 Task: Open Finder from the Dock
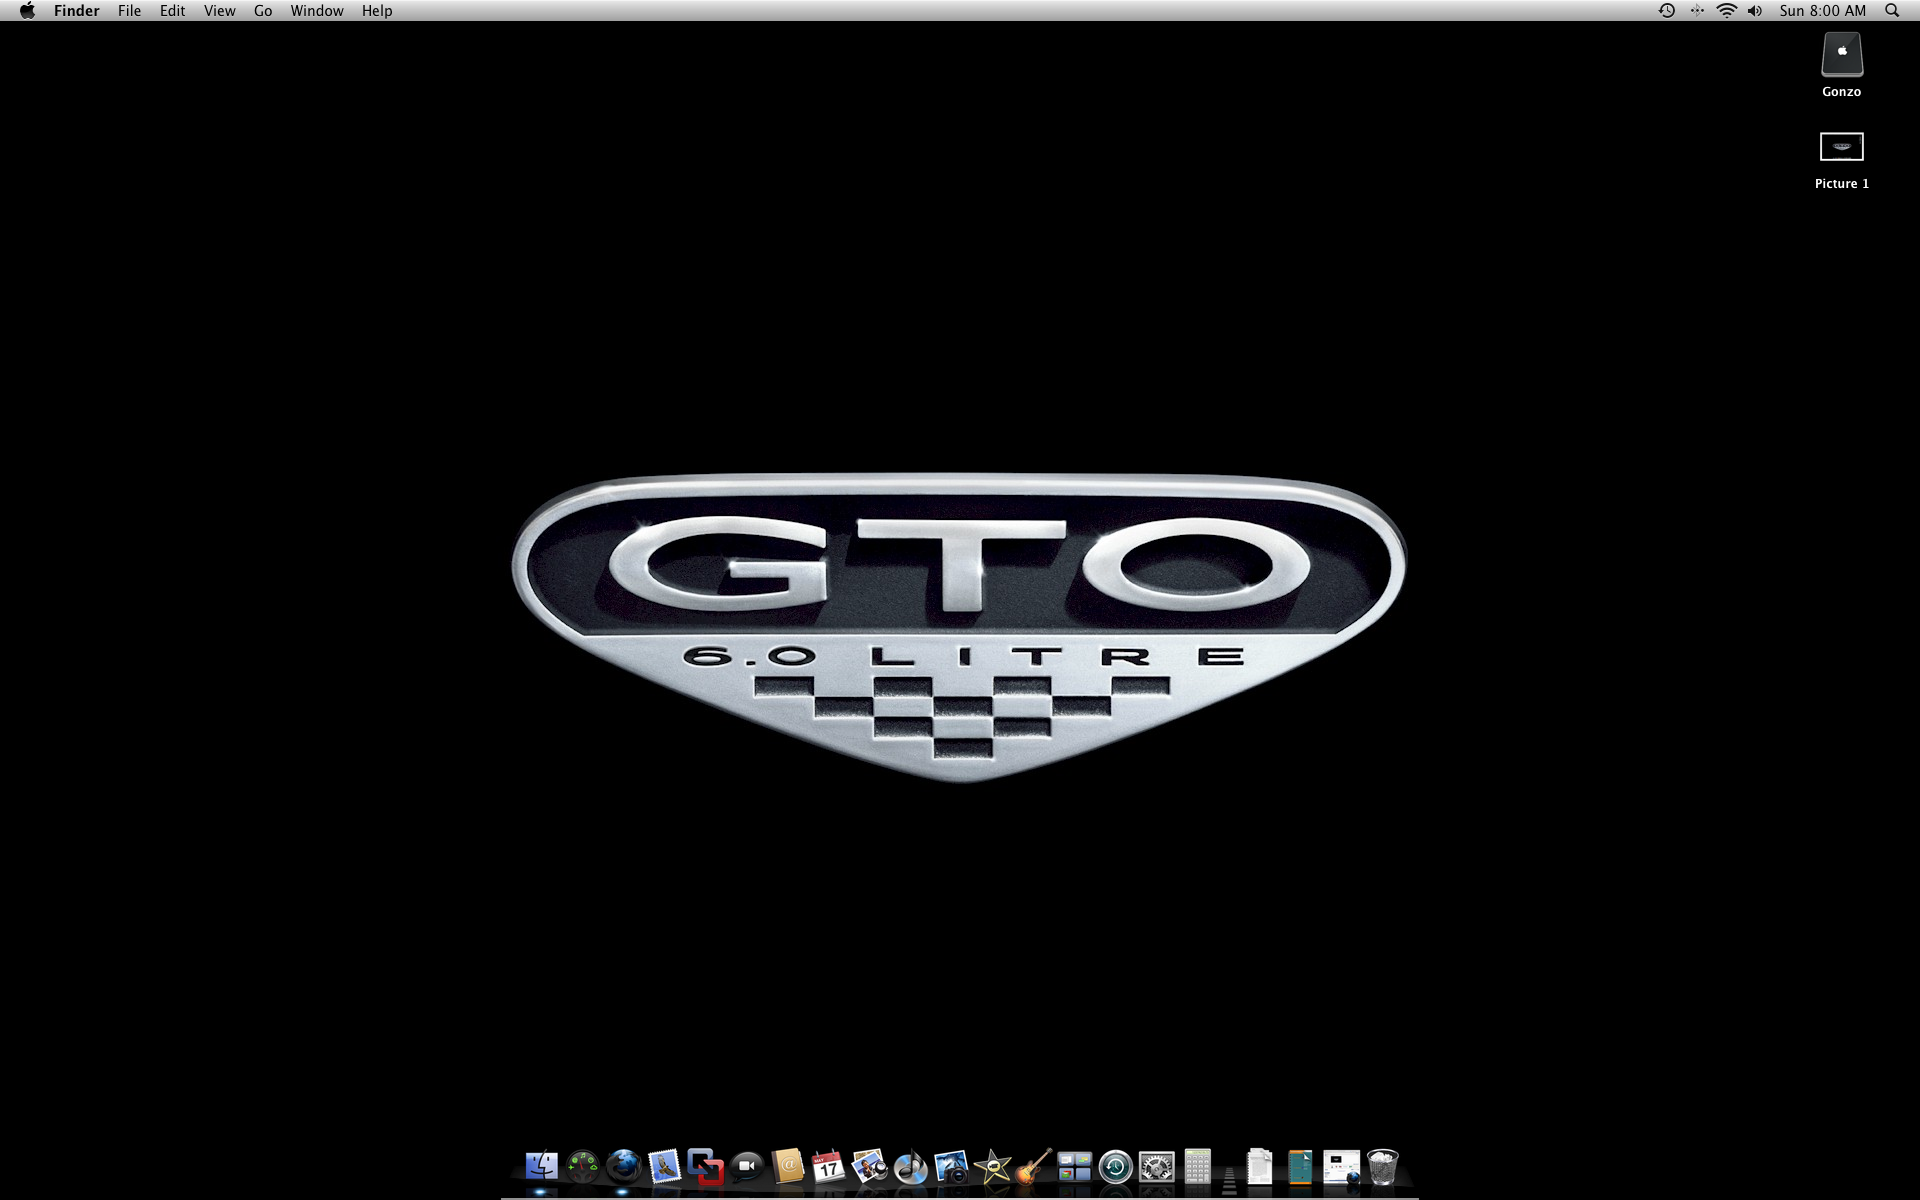[541, 1166]
